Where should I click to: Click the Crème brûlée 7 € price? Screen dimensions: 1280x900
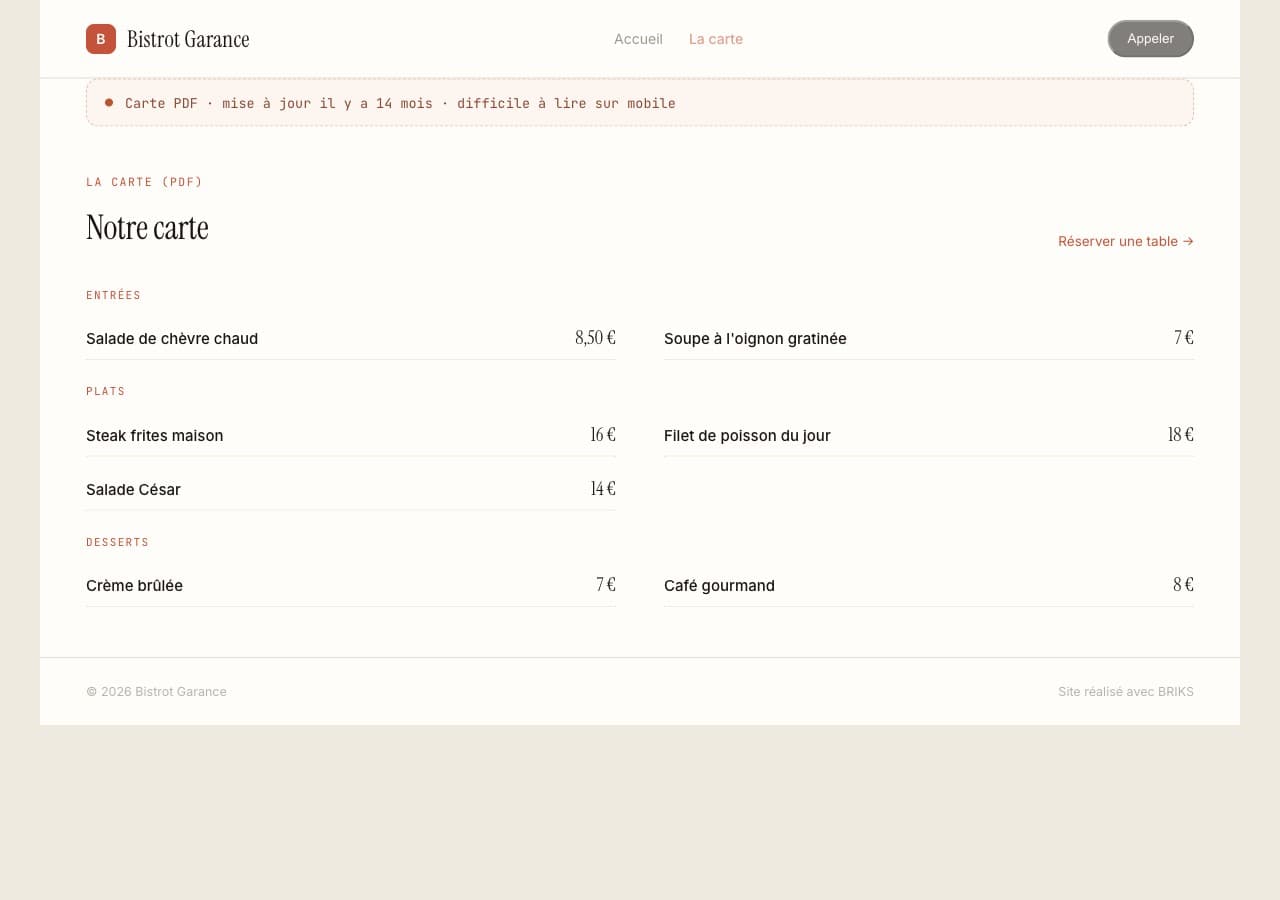tap(606, 585)
